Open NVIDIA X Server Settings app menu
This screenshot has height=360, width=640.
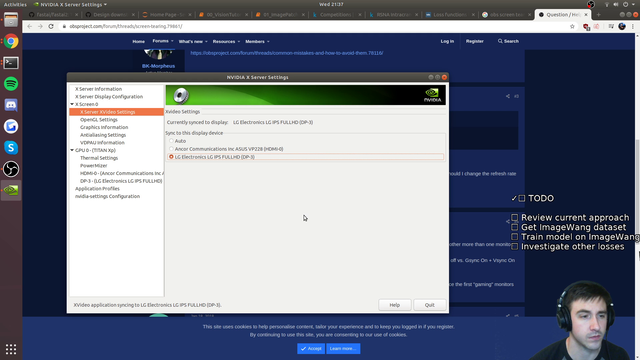(x=70, y=4)
